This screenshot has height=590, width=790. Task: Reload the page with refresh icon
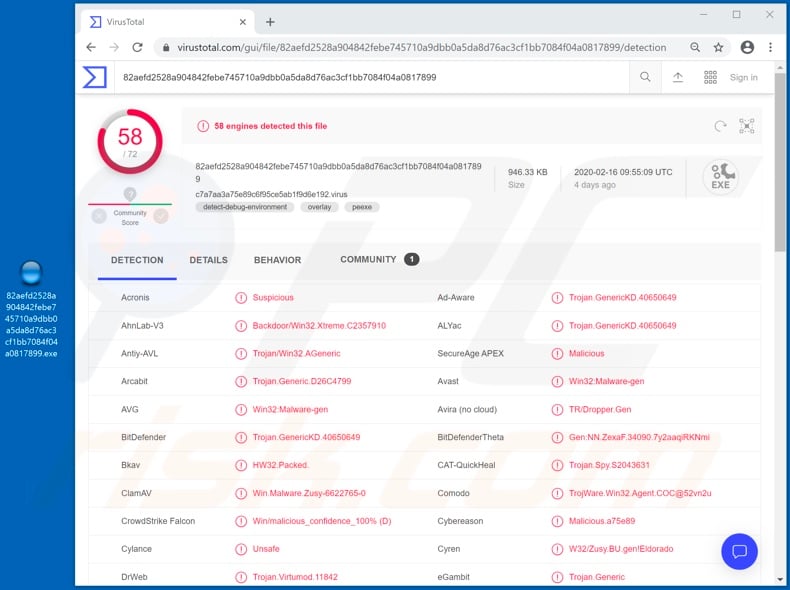coord(137,47)
